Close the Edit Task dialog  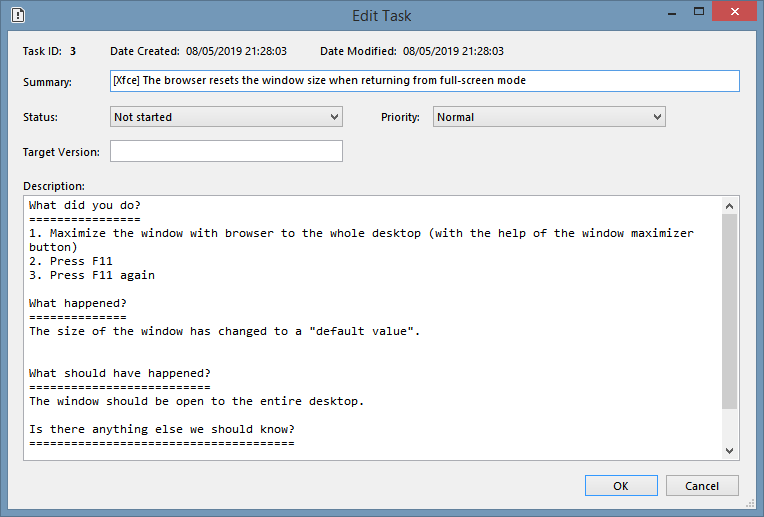click(735, 12)
